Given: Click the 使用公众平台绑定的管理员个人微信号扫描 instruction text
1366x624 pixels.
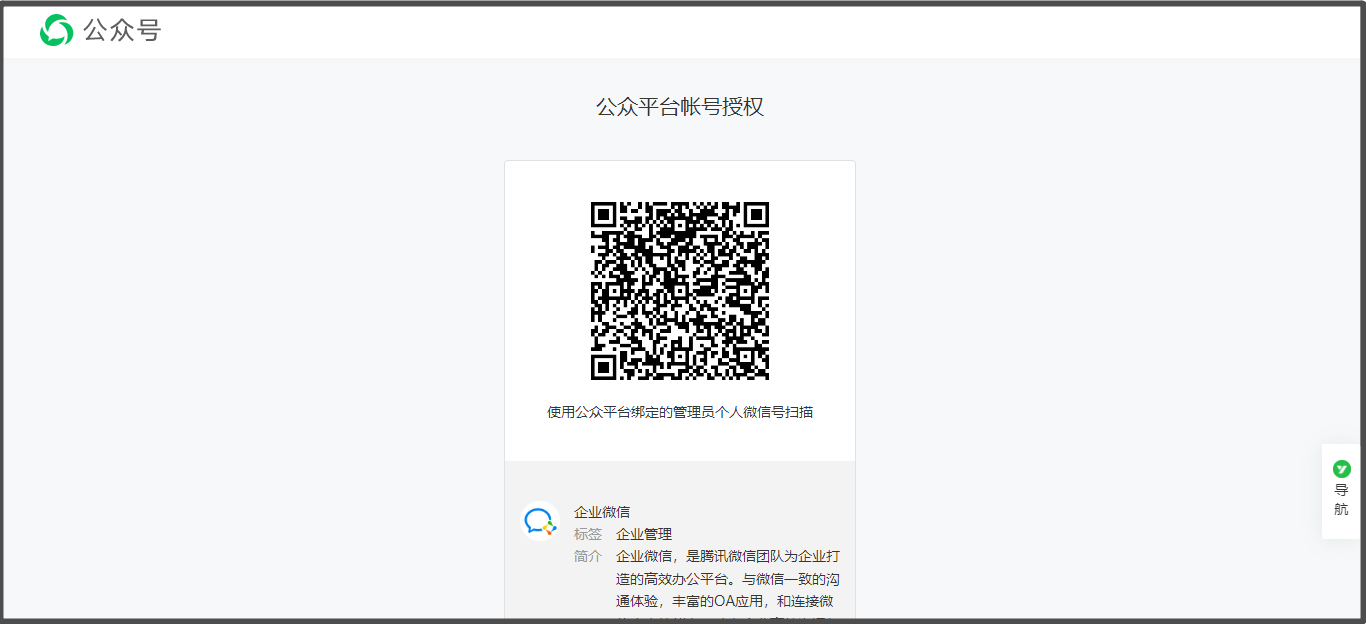Looking at the screenshot, I should click(680, 412).
